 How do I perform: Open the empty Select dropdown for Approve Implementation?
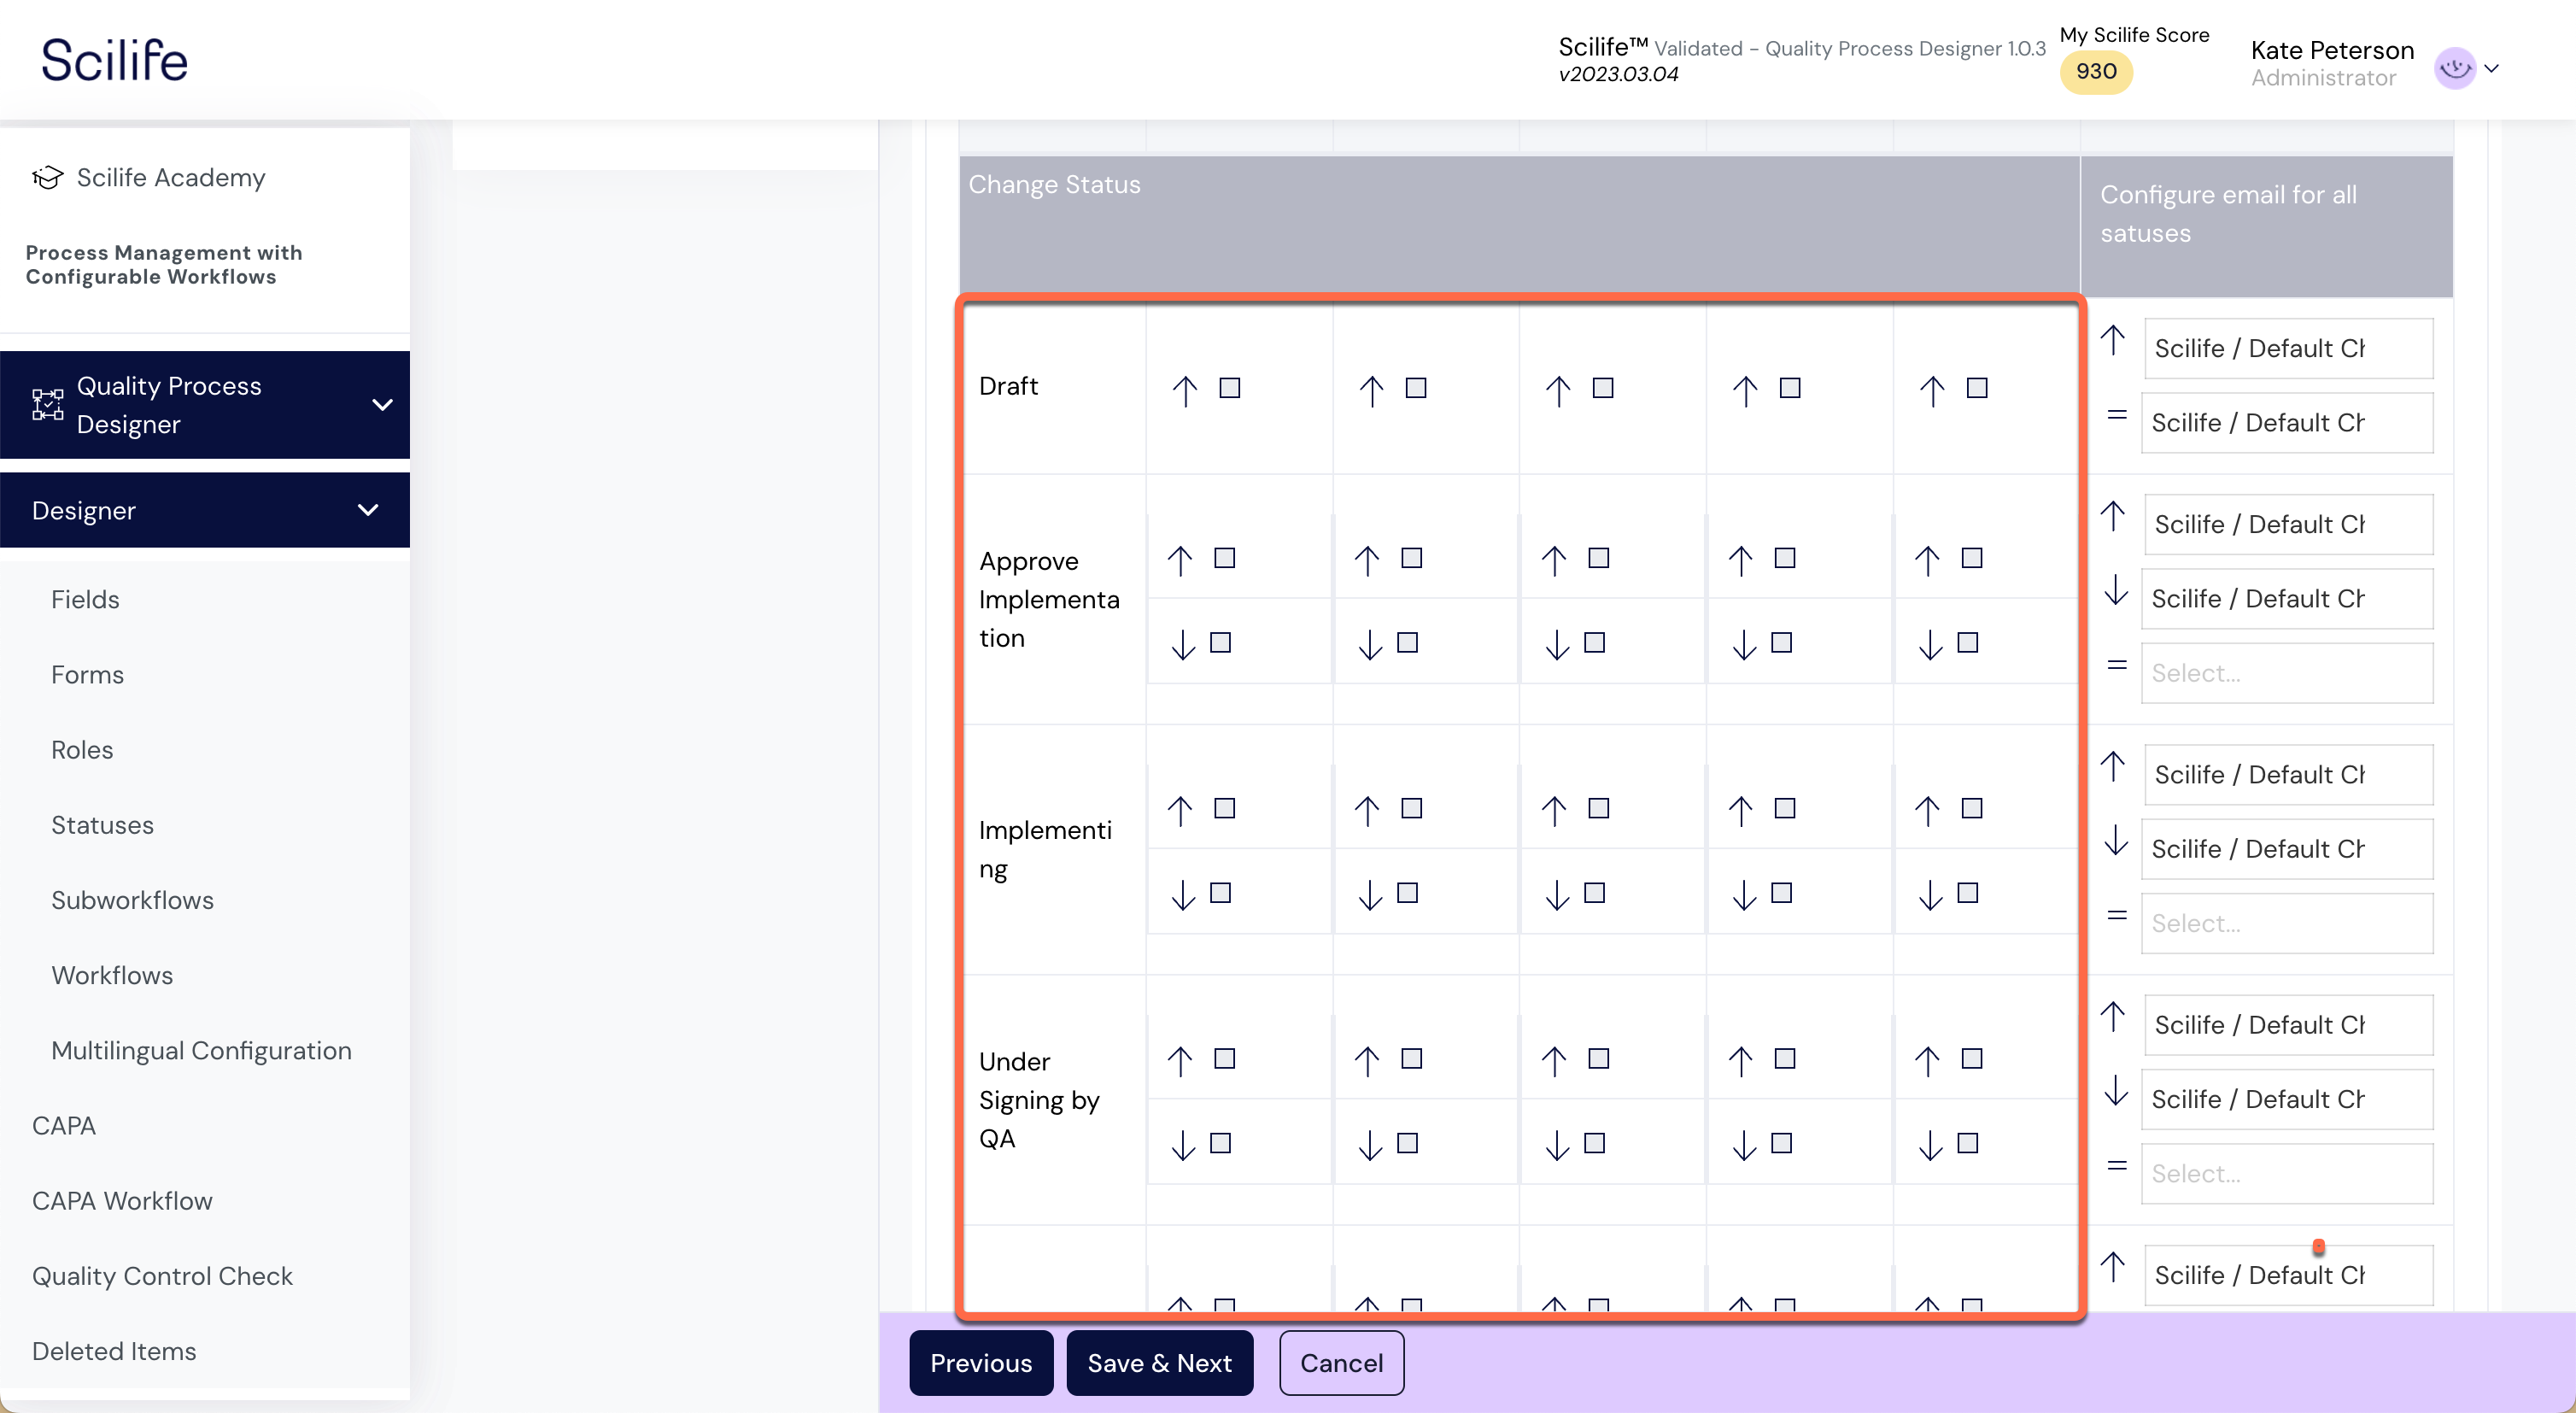click(2286, 673)
